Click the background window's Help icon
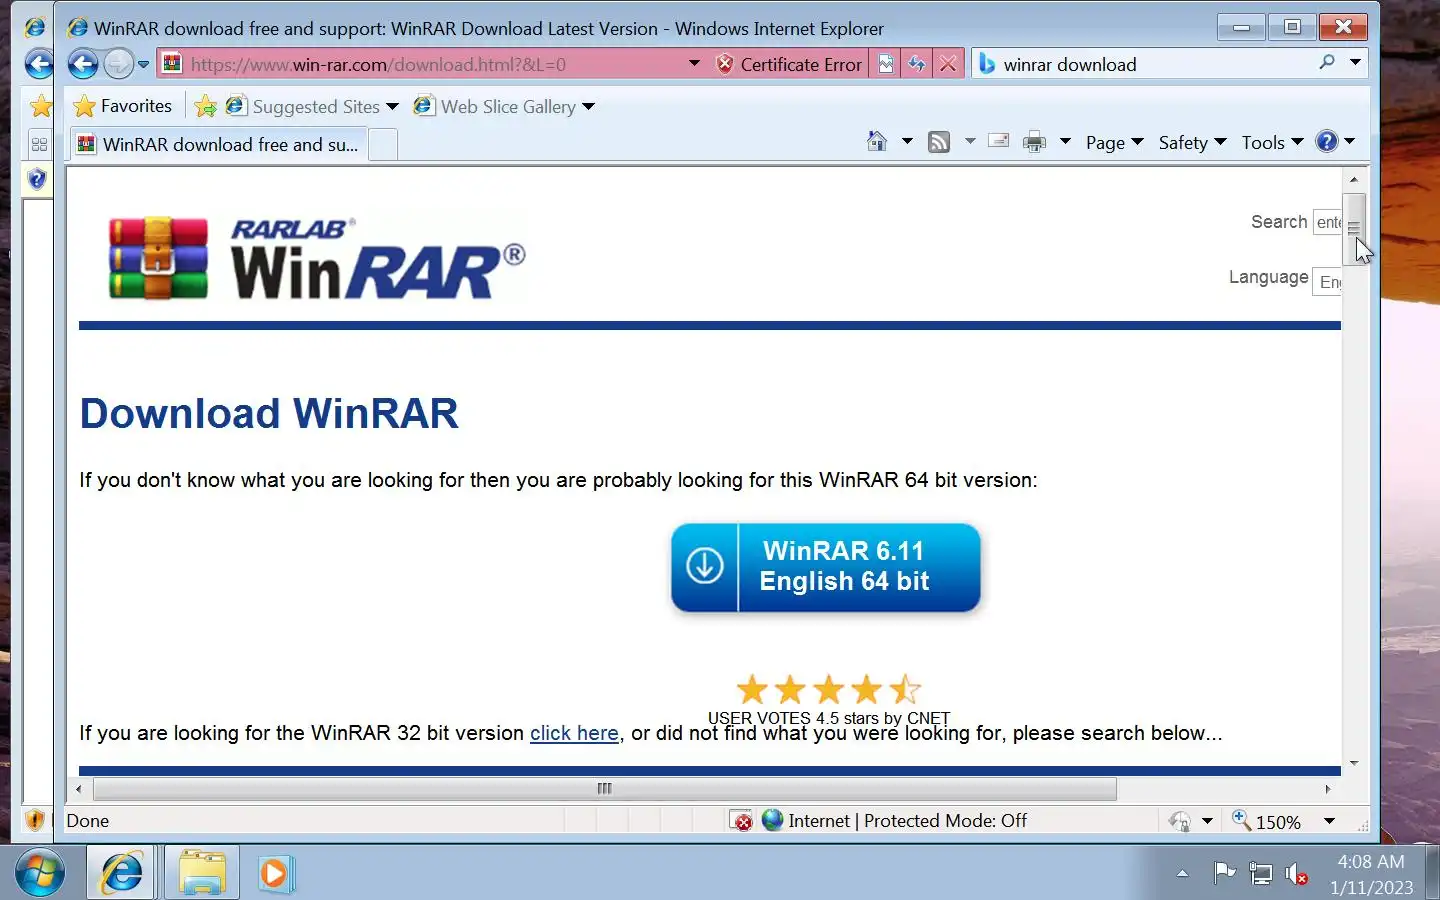Viewport: 1440px width, 900px height. point(37,179)
